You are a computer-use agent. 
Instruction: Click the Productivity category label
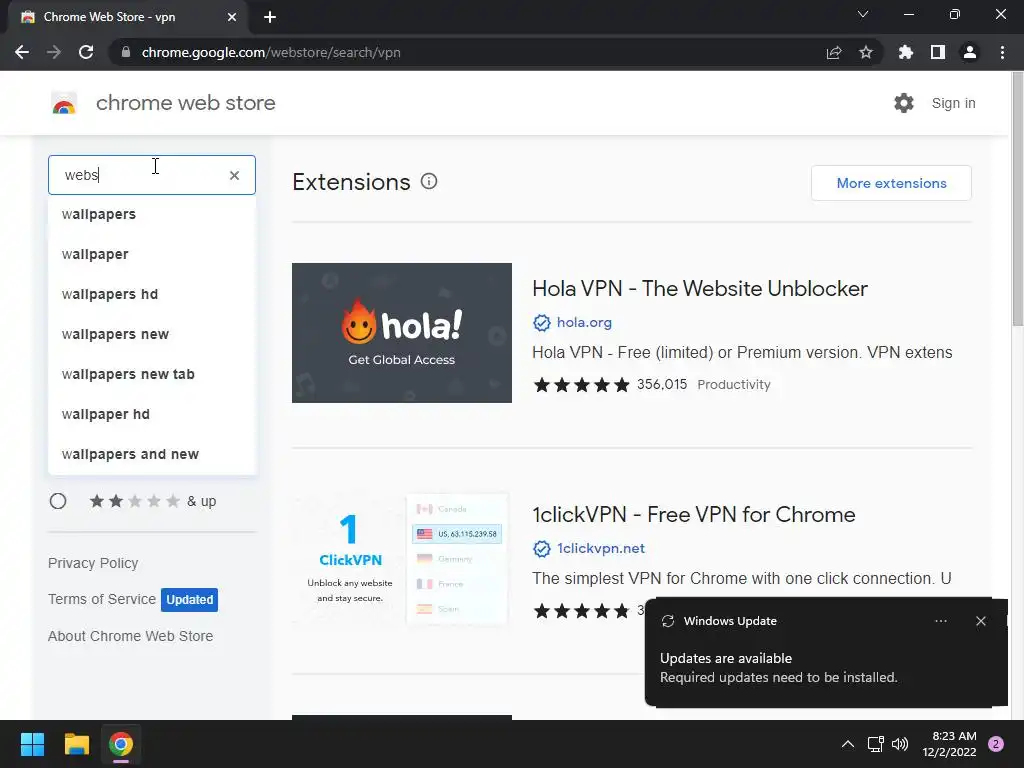tap(733, 385)
